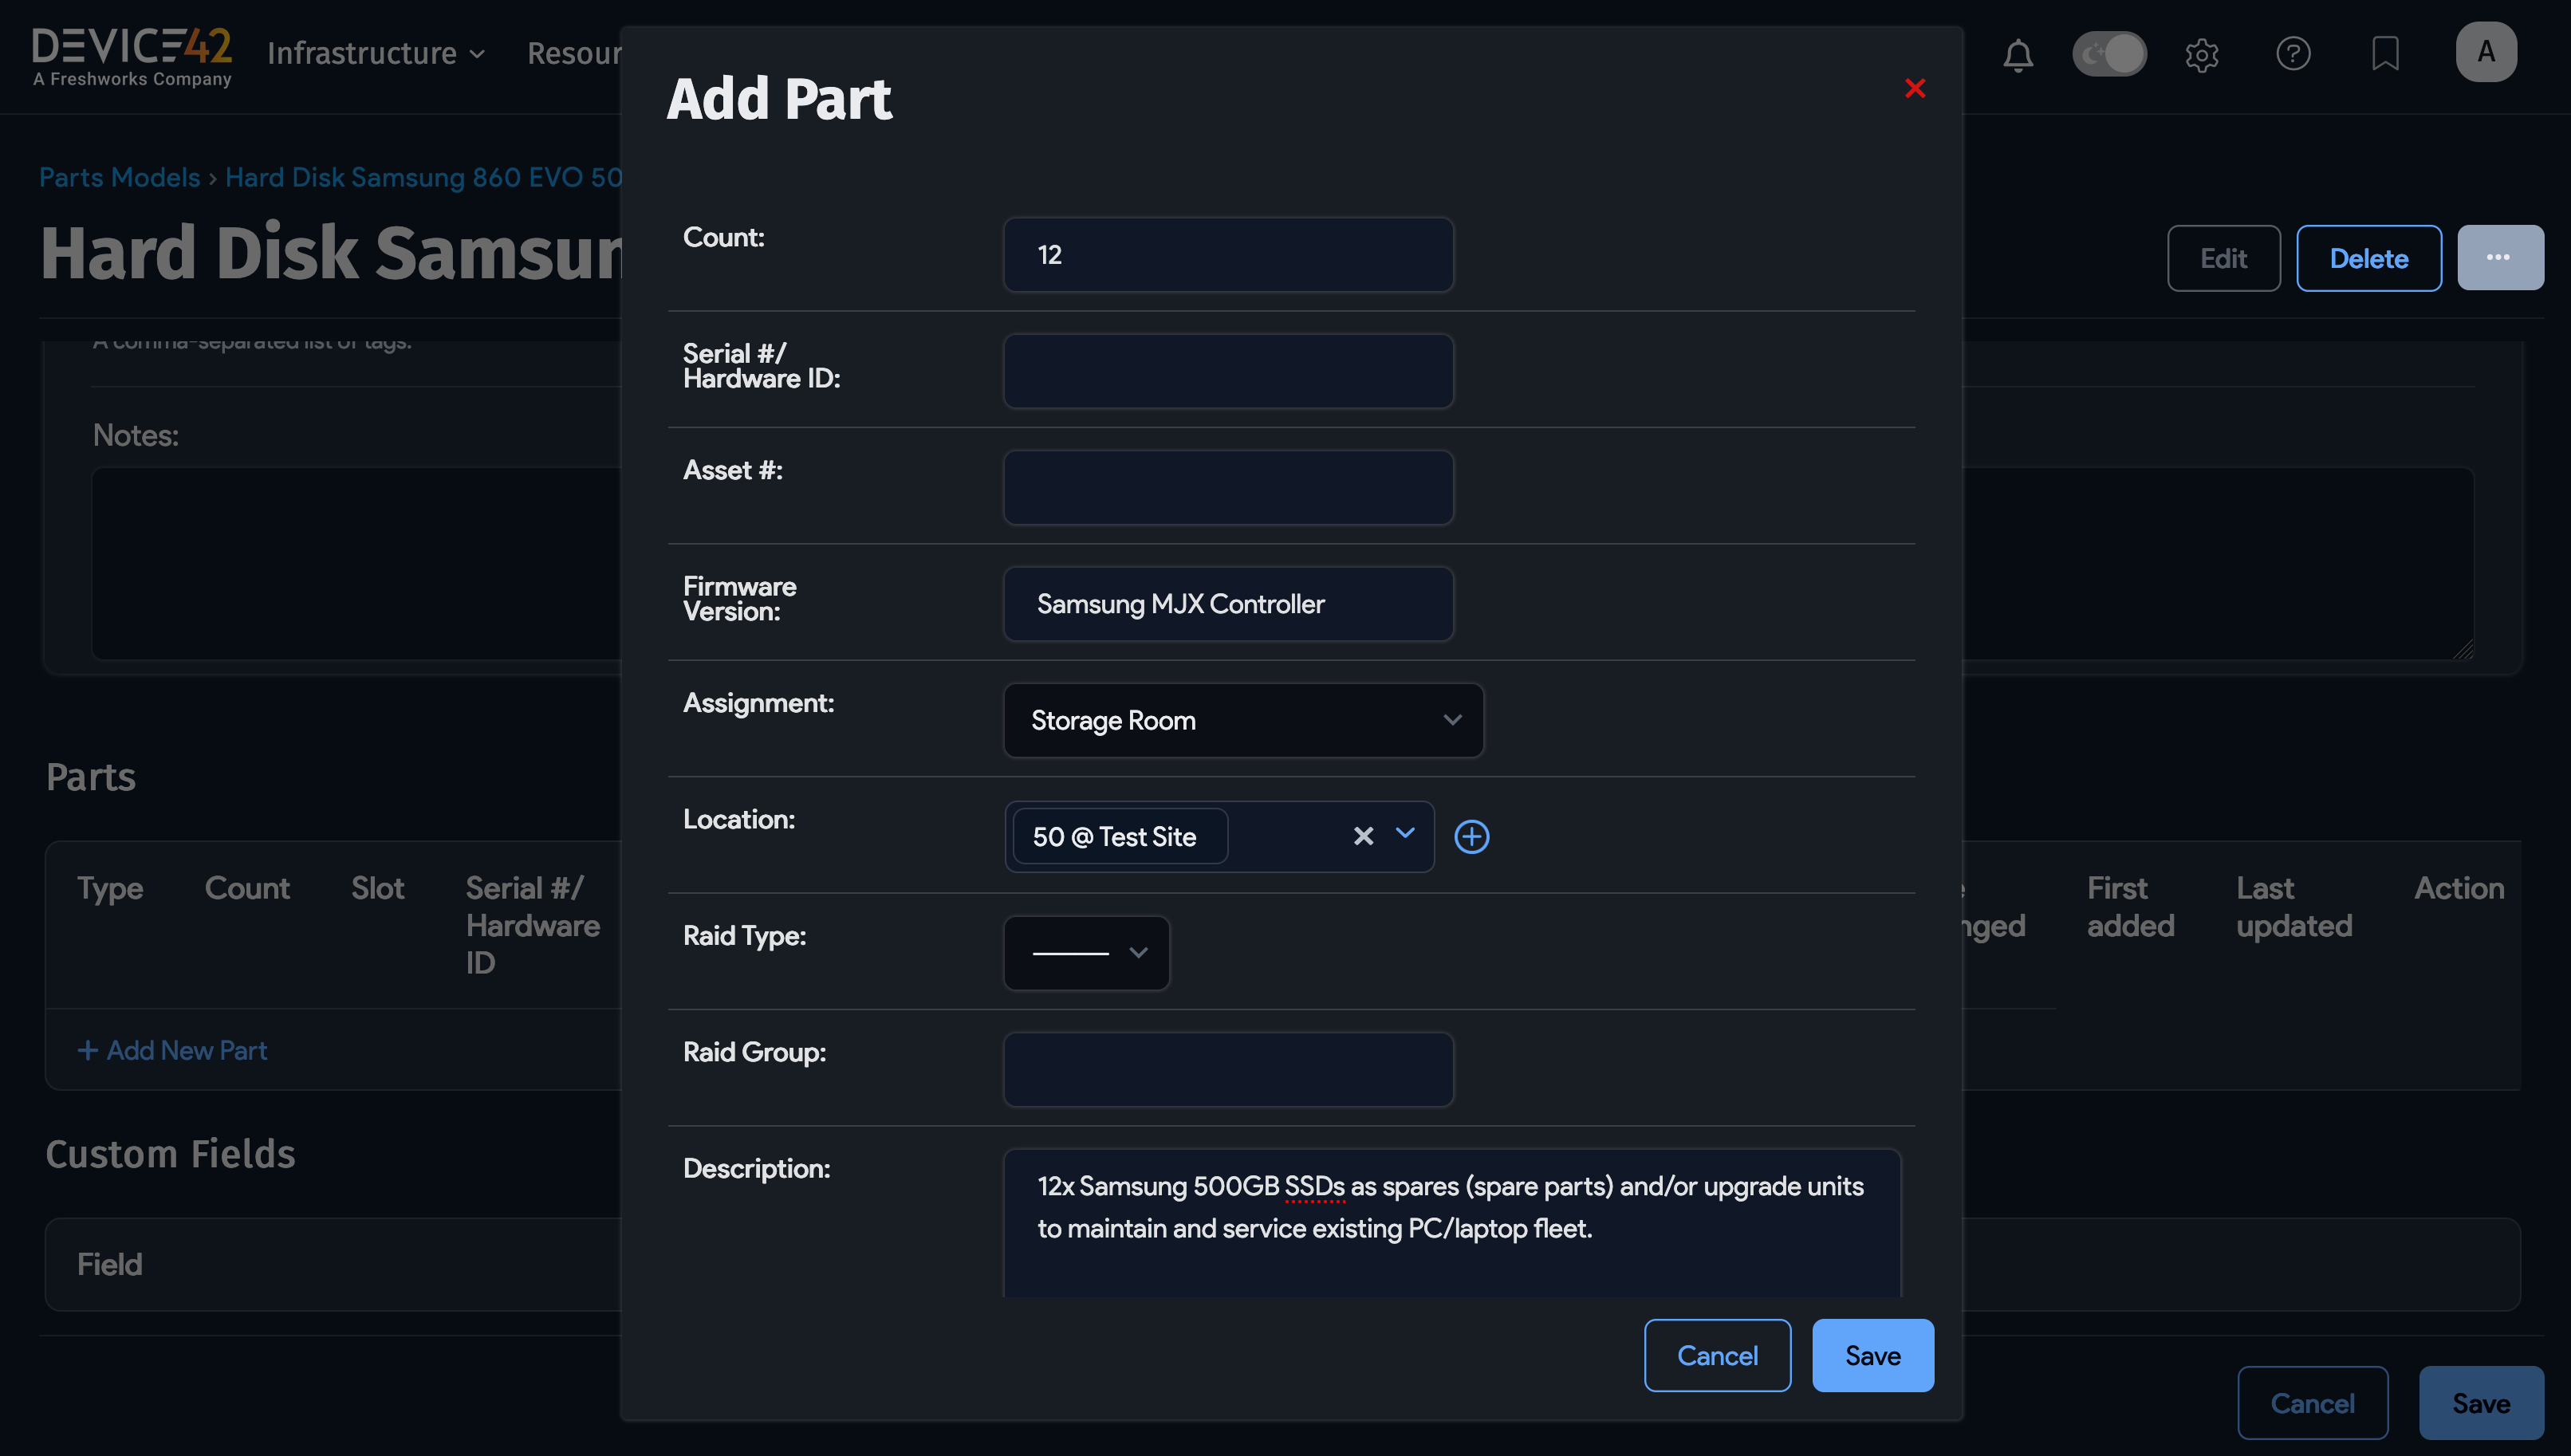This screenshot has width=2571, height=1456.
Task: Open the Raid Type dropdown
Action: (x=1086, y=952)
